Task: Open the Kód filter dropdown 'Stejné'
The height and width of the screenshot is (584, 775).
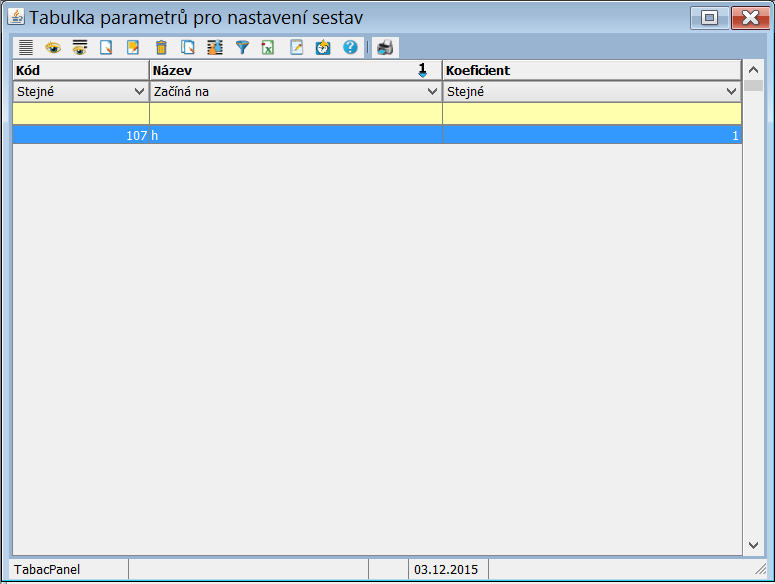Action: coord(80,91)
